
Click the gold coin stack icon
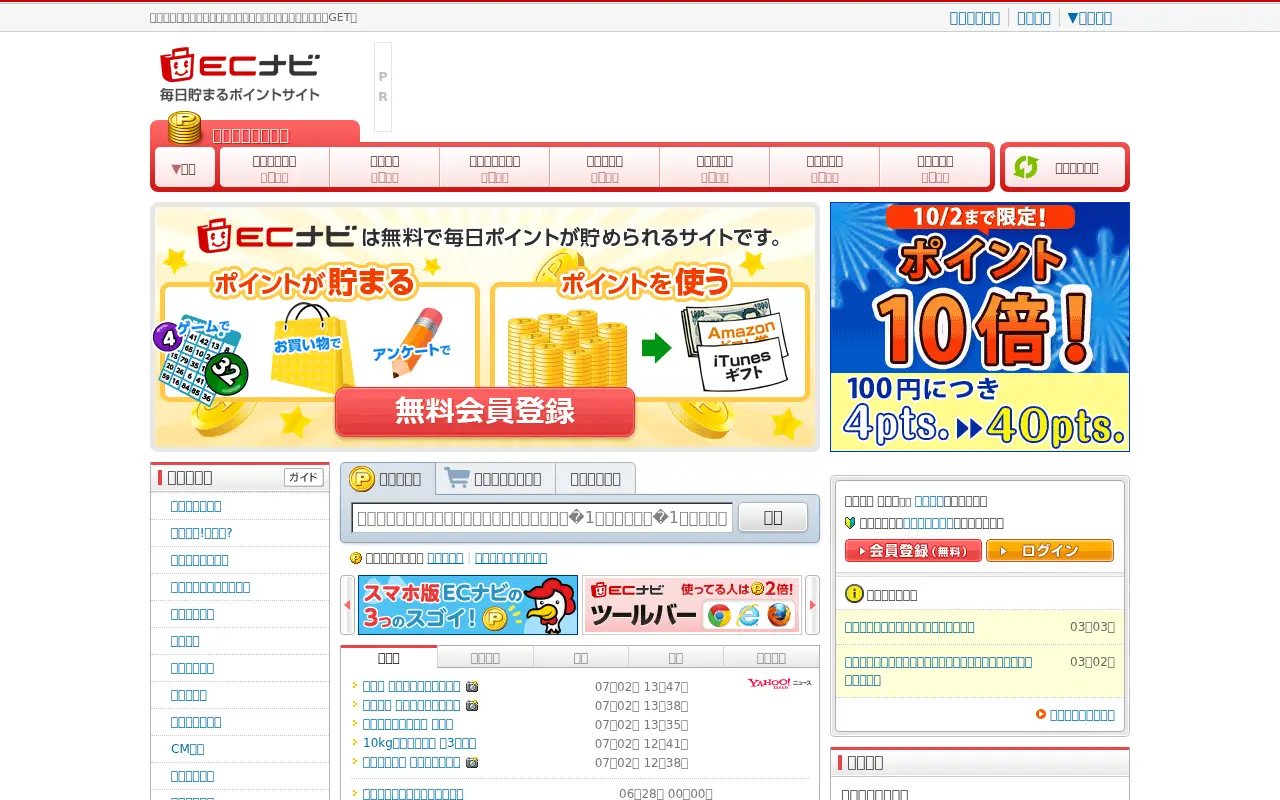185,128
